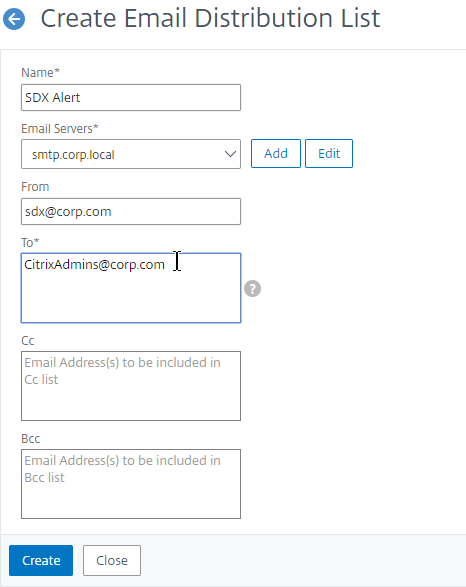
Task: Edit the selected email server
Action: coord(329,153)
